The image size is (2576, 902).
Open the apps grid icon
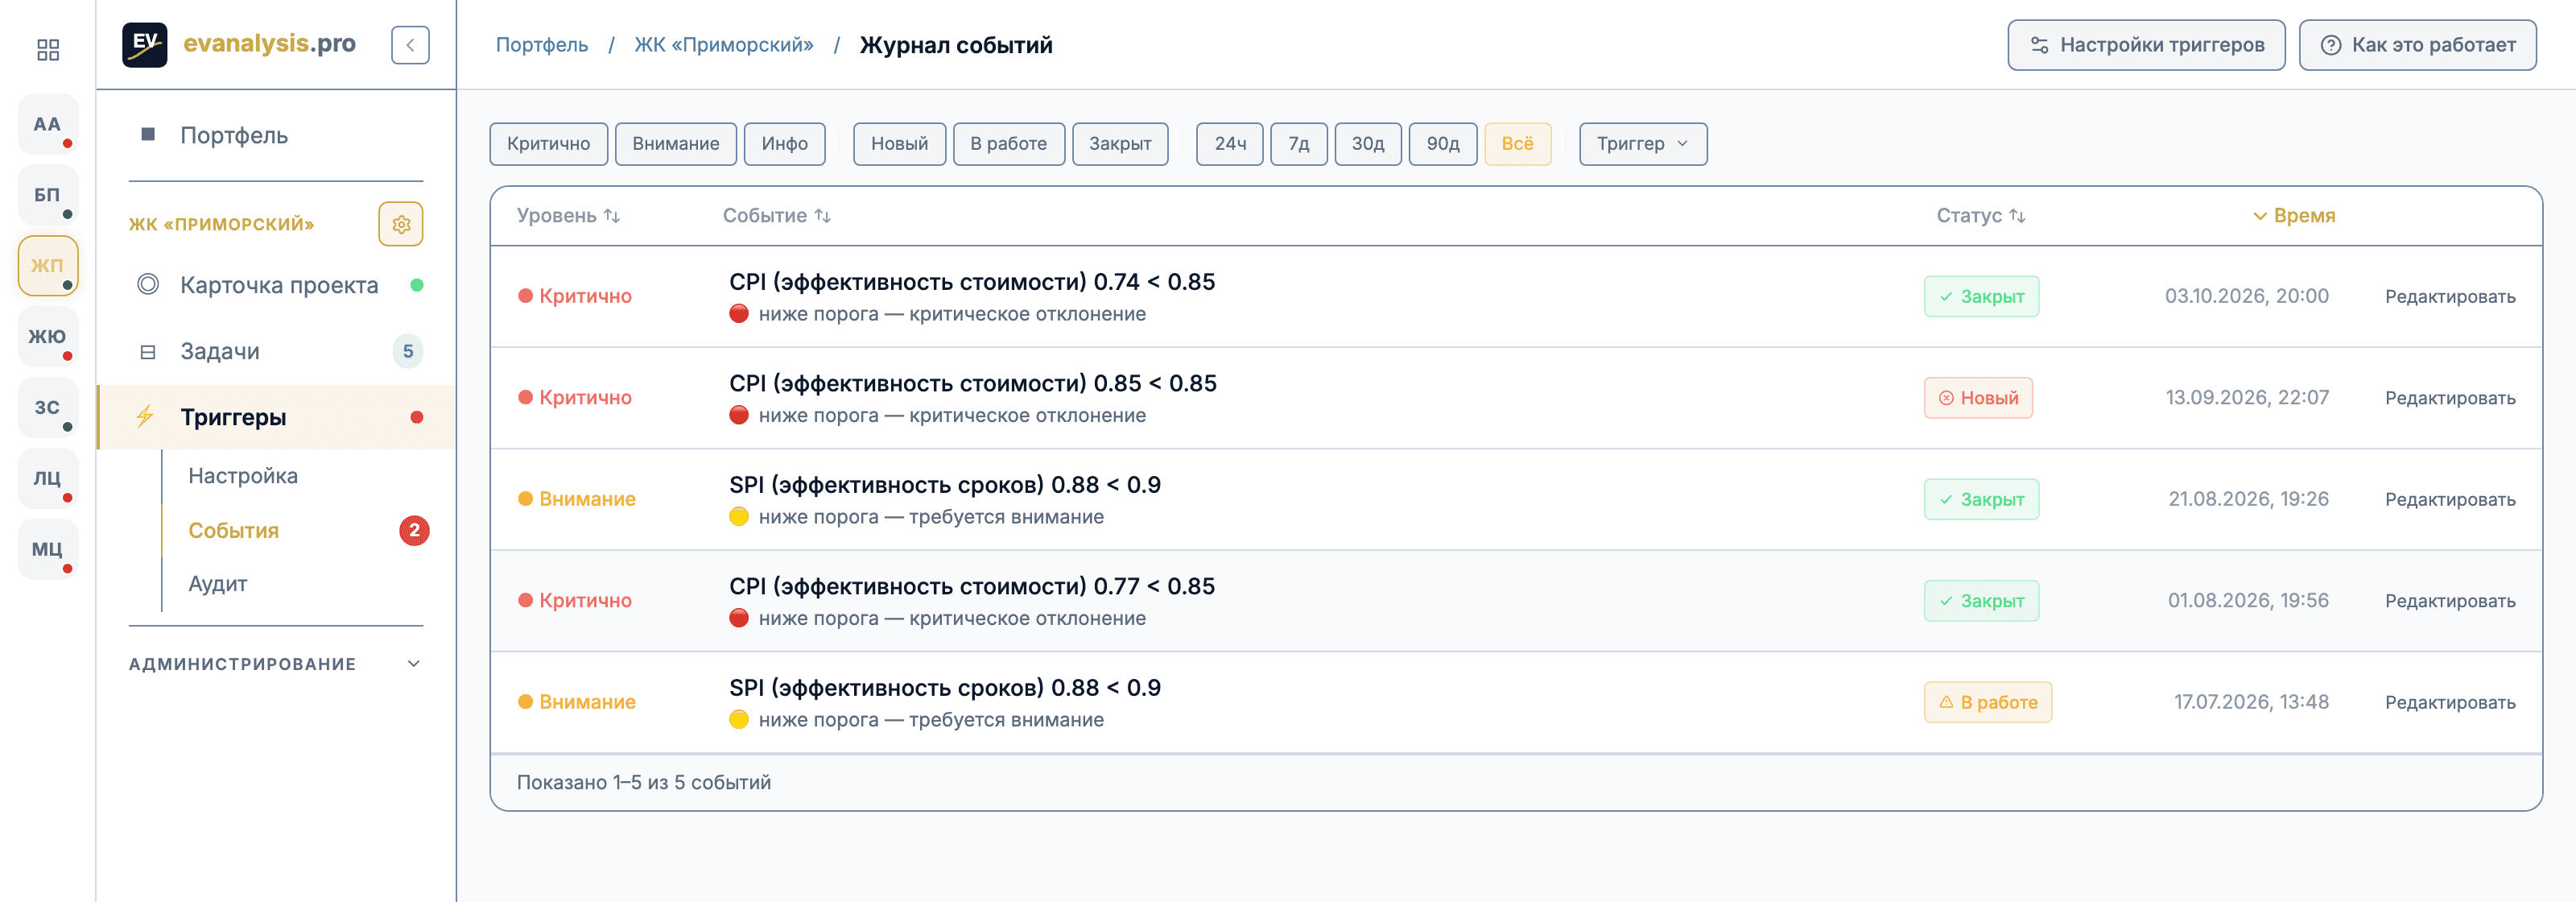pos(48,49)
